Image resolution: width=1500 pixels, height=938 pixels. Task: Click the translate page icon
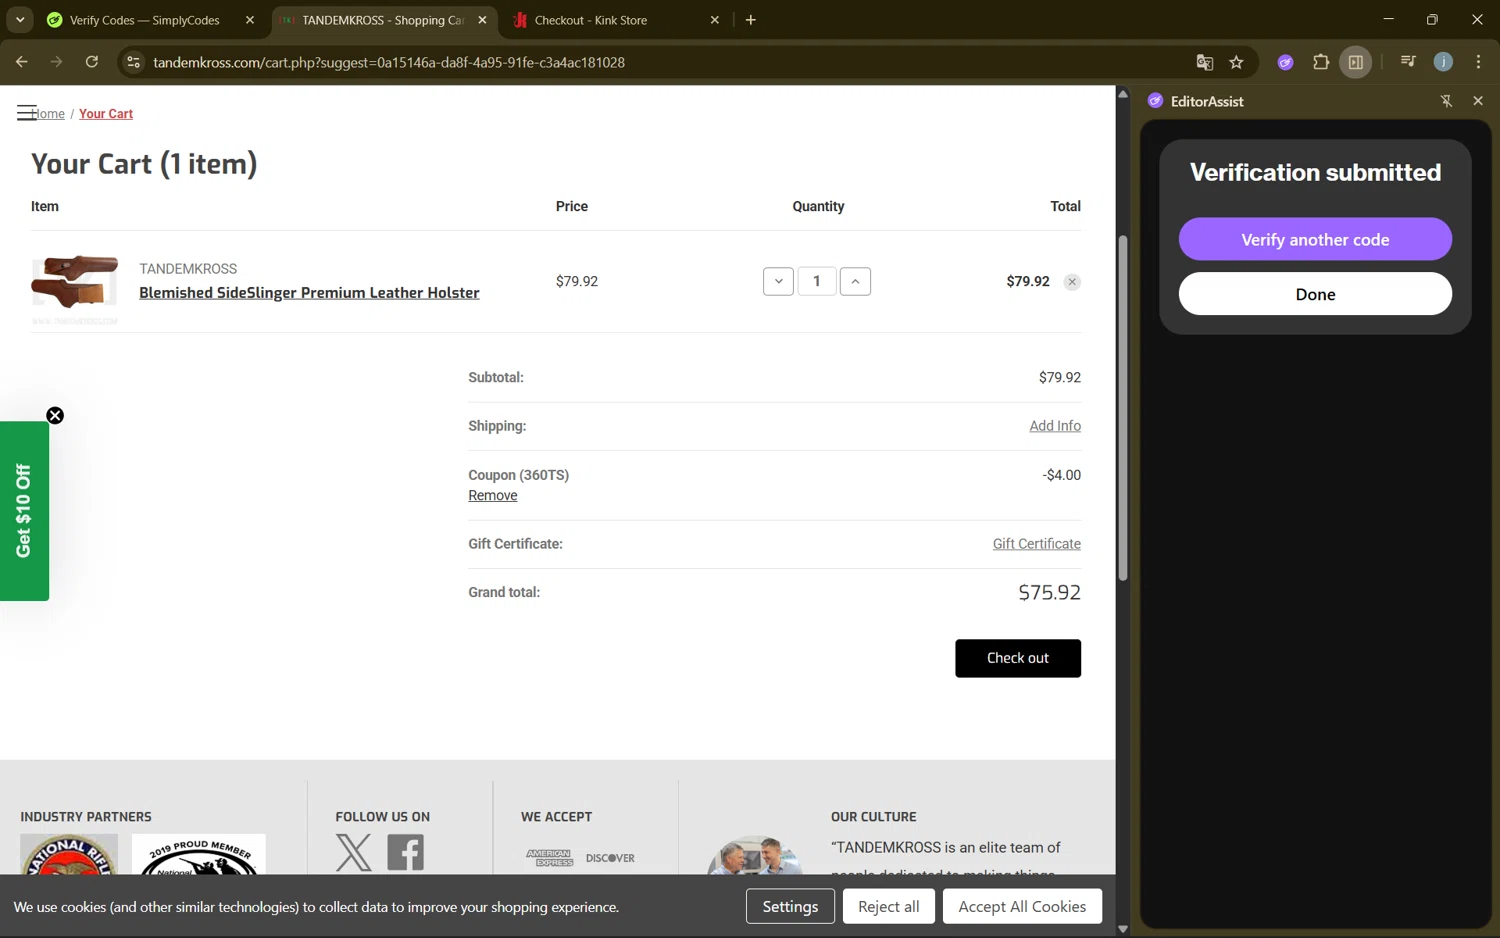pyautogui.click(x=1204, y=62)
